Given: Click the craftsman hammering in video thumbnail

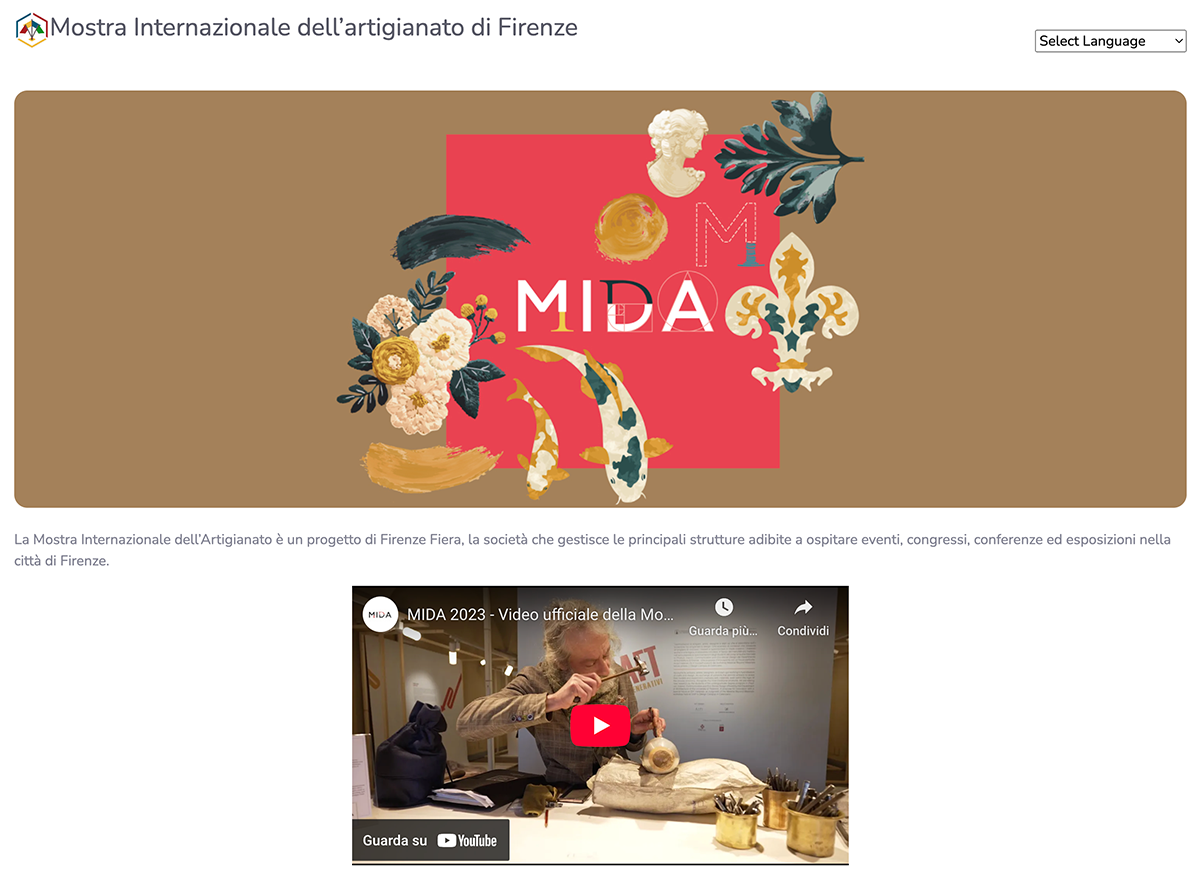Looking at the screenshot, I should pyautogui.click(x=560, y=700).
